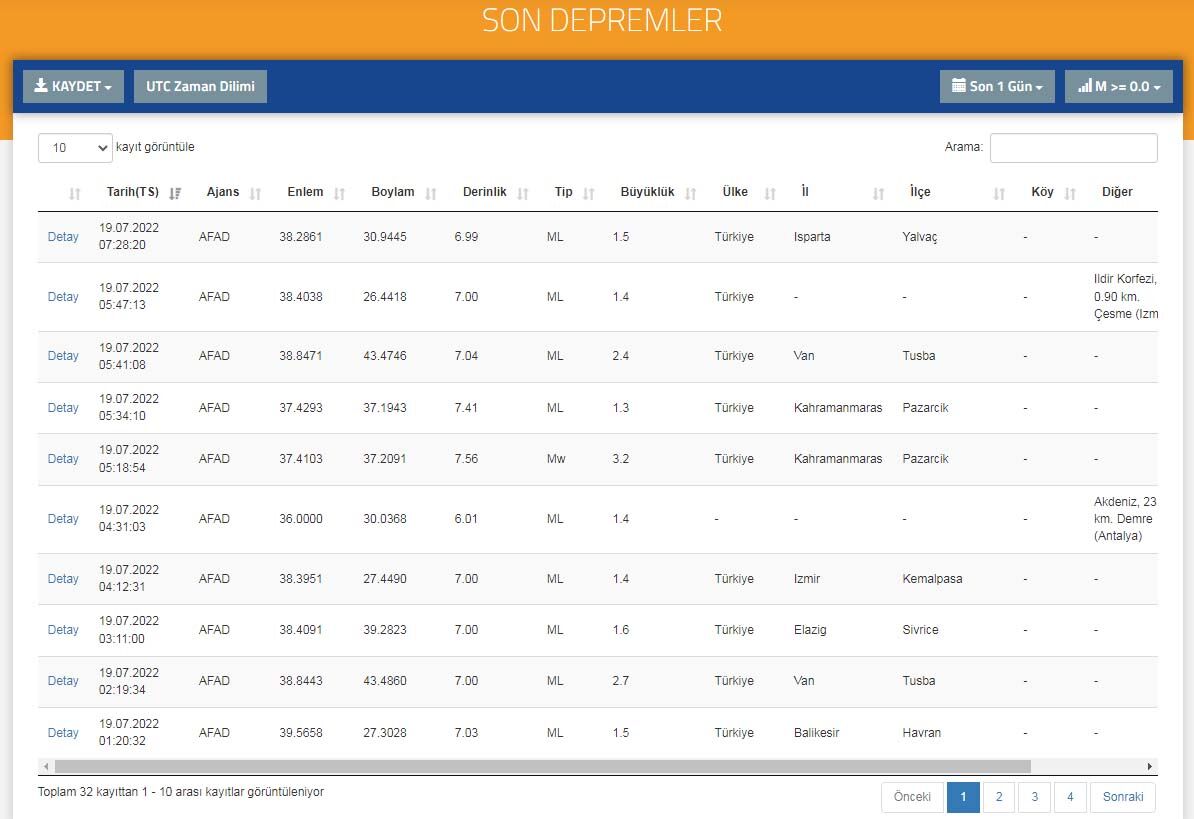
Task: Click the longitude value 39.2823
Action: click(385, 630)
